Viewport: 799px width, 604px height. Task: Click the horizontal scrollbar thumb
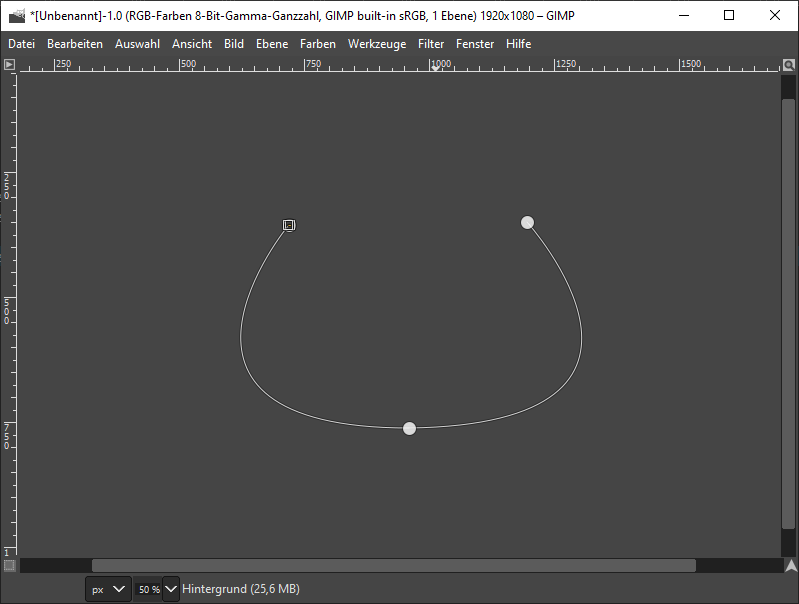click(x=393, y=566)
